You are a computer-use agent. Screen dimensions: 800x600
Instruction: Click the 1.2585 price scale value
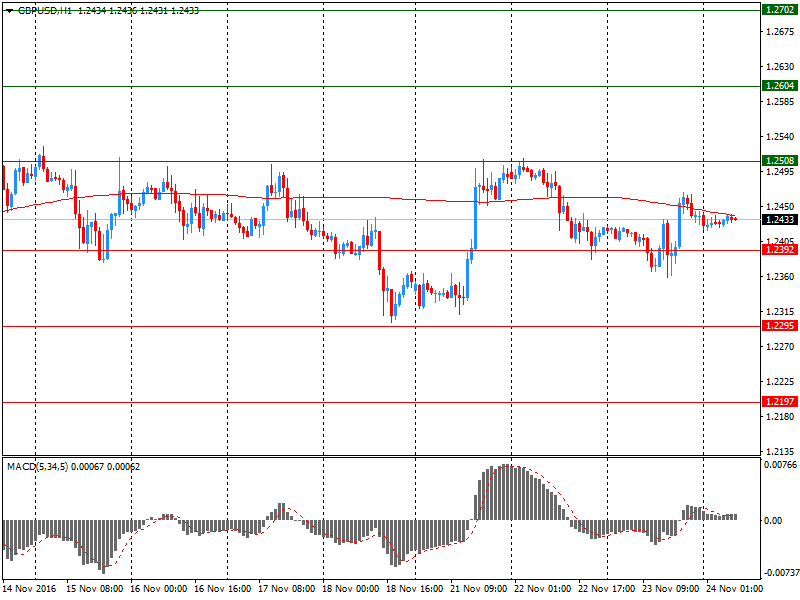(x=780, y=102)
